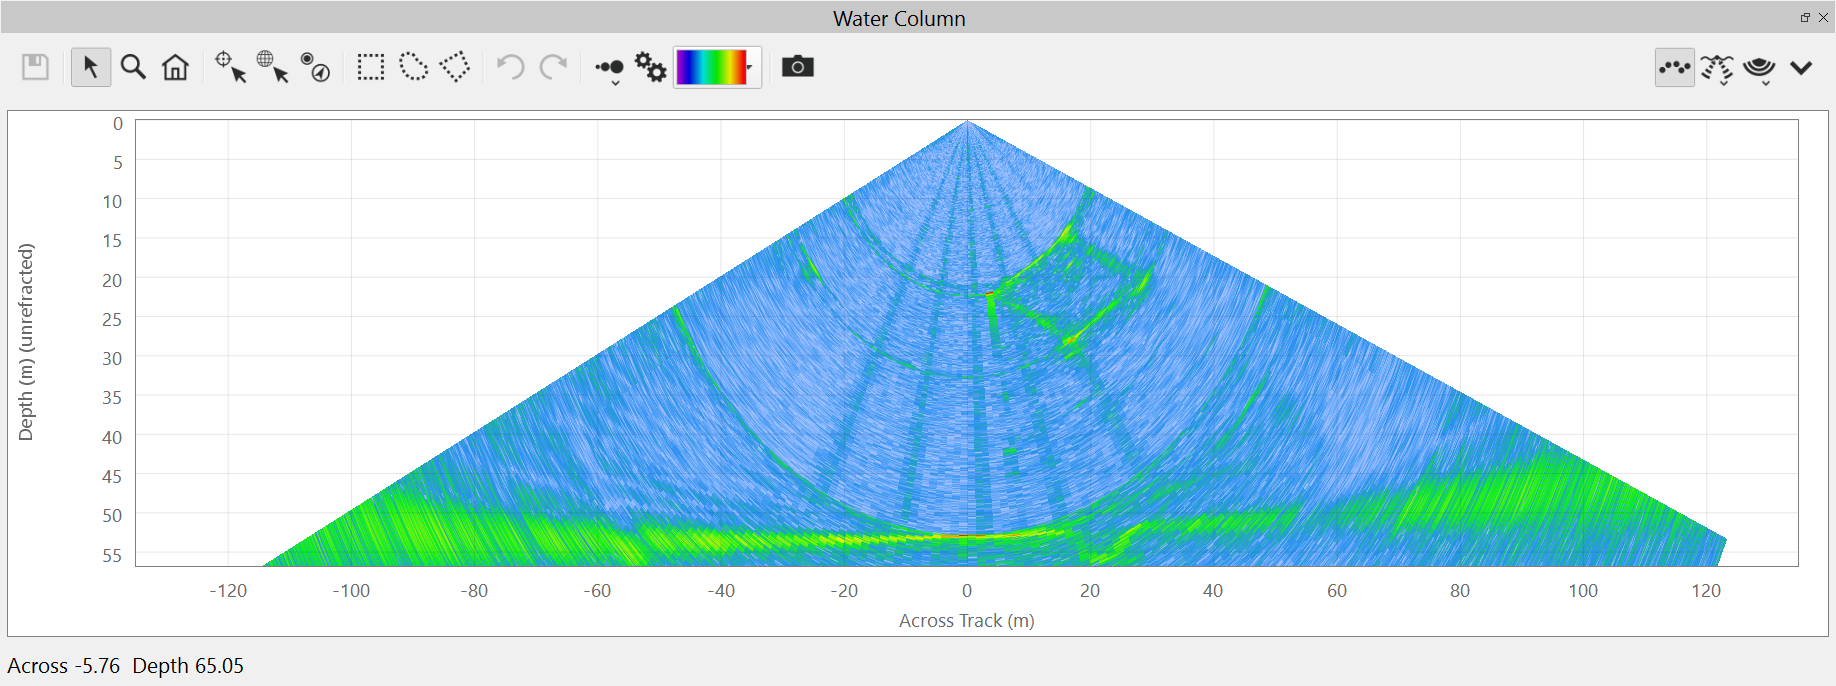Select the freehand lasso selection tool
The height and width of the screenshot is (686, 1836).
click(413, 67)
